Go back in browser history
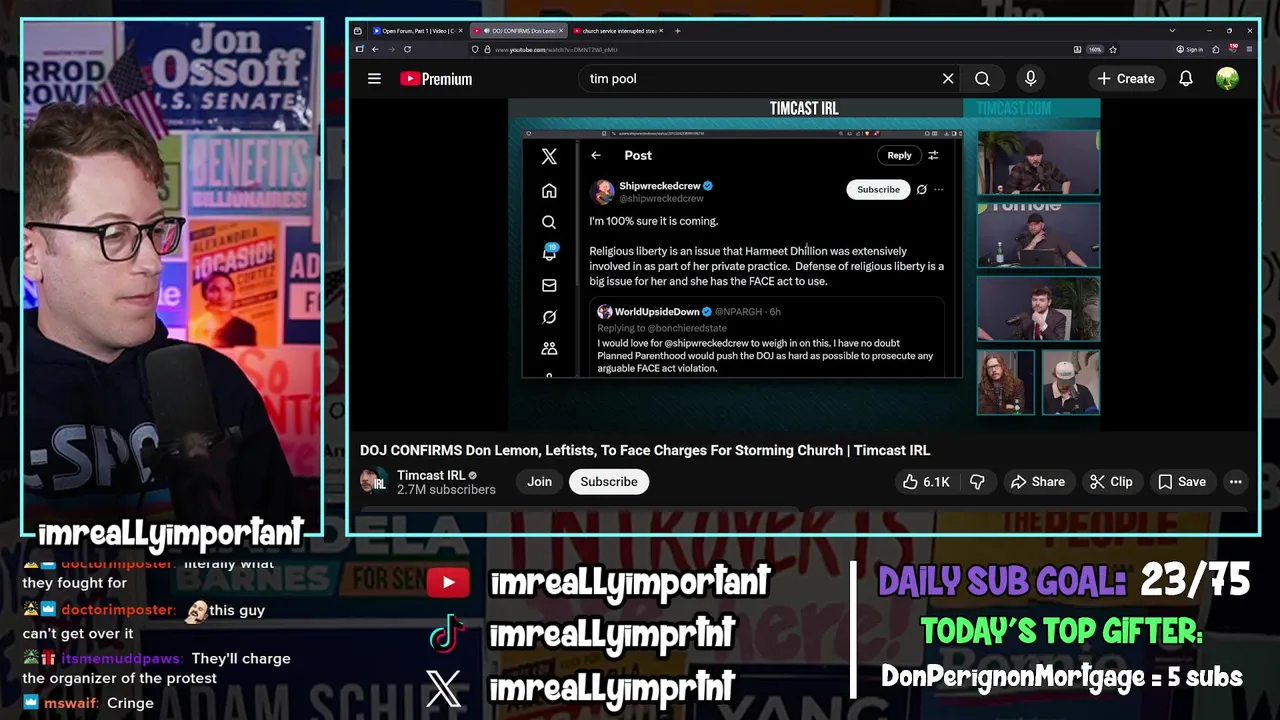1280x720 pixels. [x=375, y=49]
